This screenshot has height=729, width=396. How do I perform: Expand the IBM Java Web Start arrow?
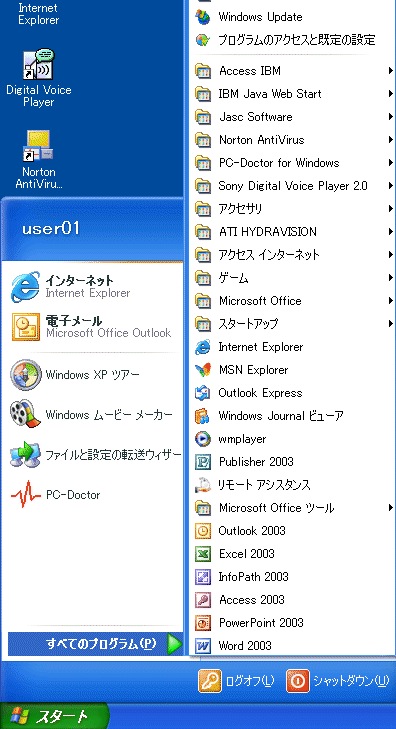[x=391, y=94]
